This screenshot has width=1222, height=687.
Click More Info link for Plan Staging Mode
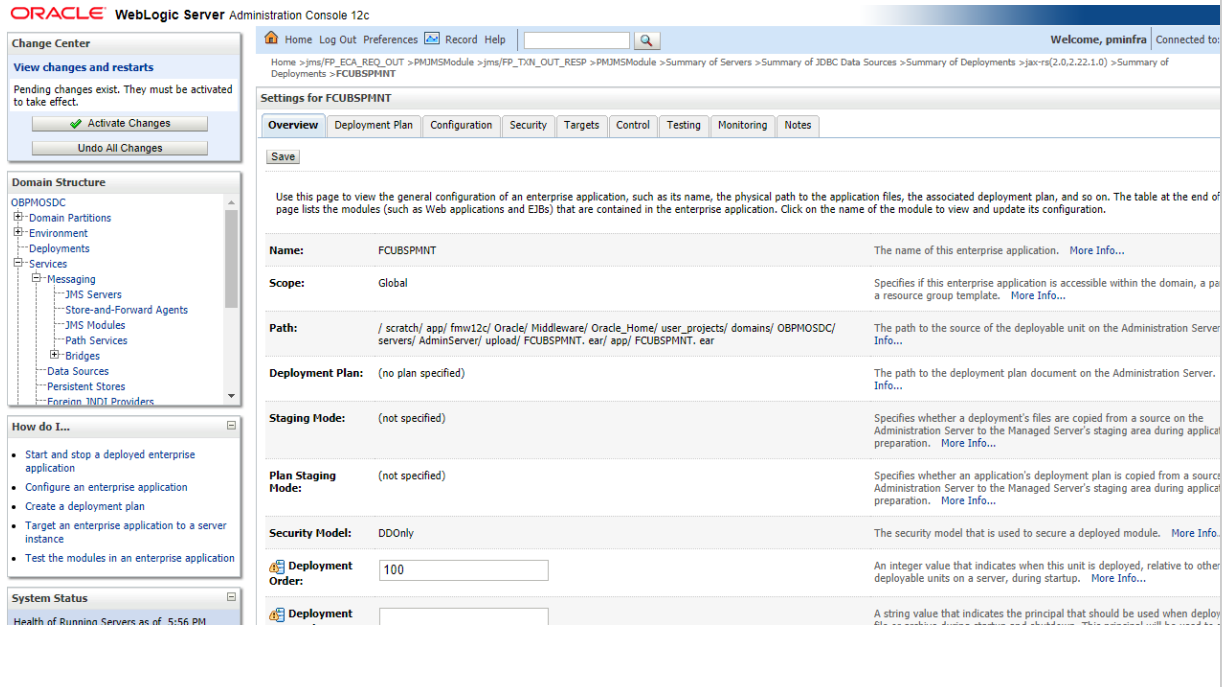click(x=968, y=501)
